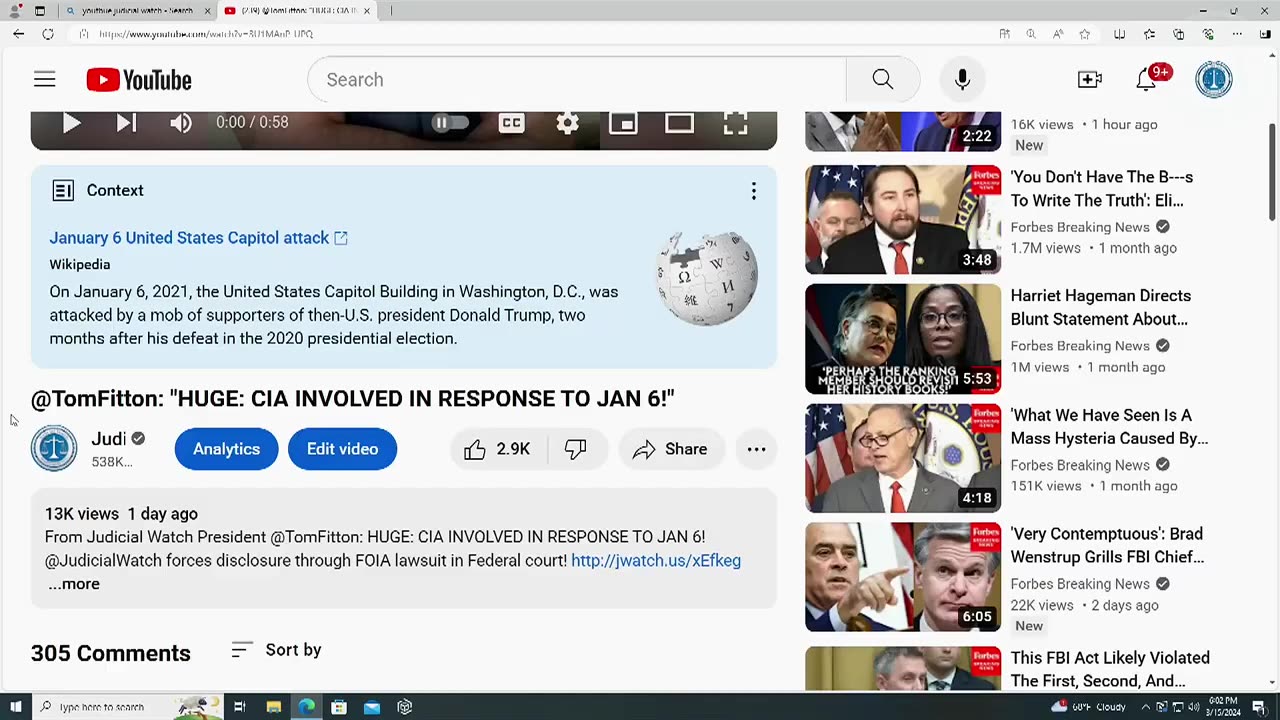Open 'You Don't Have The B---s' video thumbnail
1280x720 pixels.
point(903,220)
